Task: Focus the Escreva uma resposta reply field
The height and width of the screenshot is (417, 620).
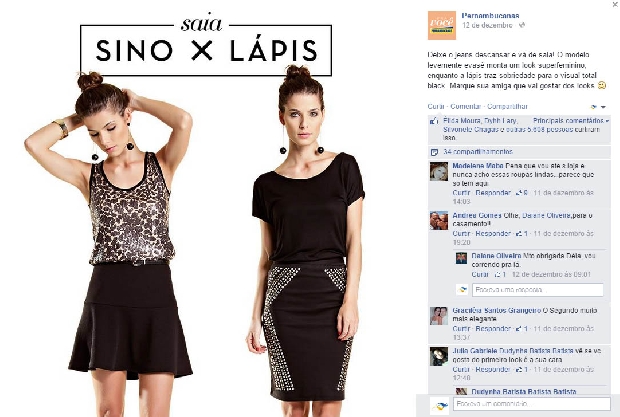Action: [538, 290]
